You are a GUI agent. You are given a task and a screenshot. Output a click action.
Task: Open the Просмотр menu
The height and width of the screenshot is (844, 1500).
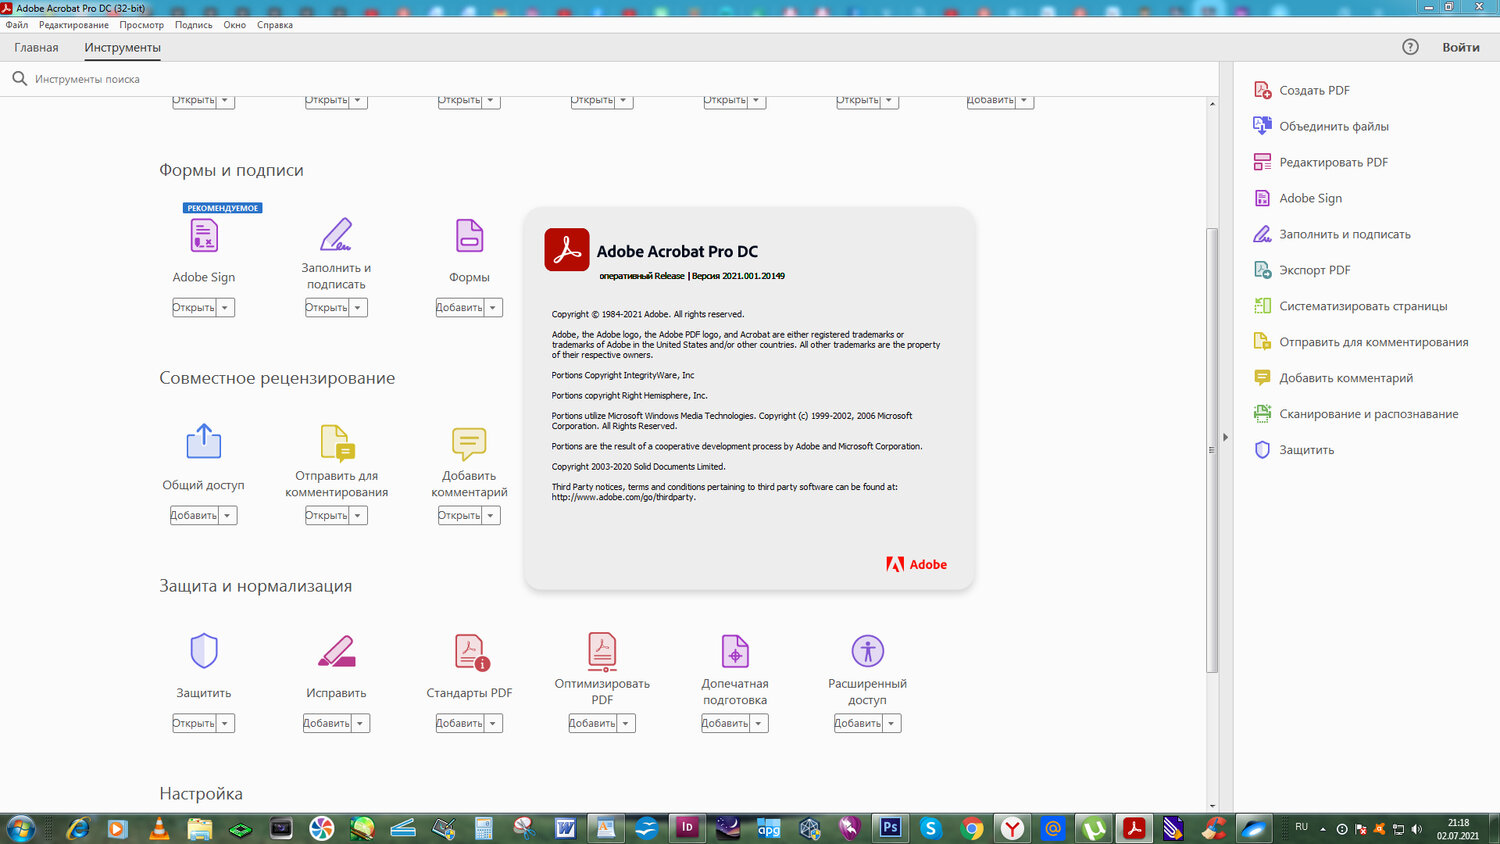pos(142,25)
